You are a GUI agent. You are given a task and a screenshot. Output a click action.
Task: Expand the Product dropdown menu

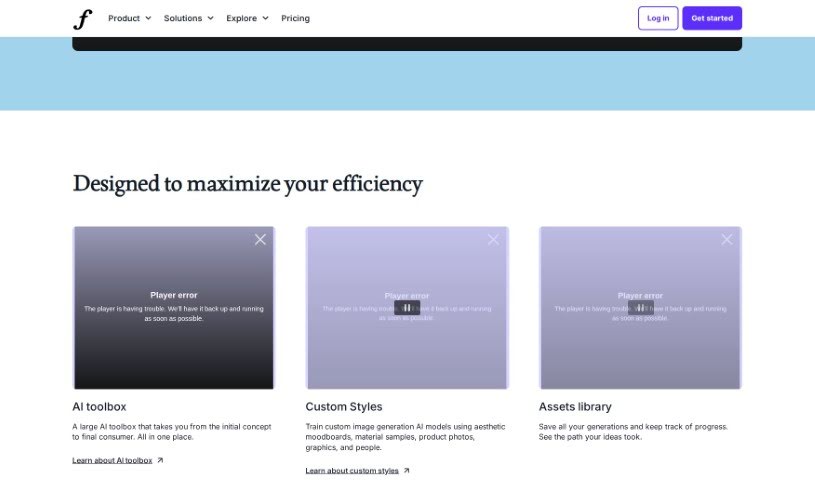coord(129,18)
